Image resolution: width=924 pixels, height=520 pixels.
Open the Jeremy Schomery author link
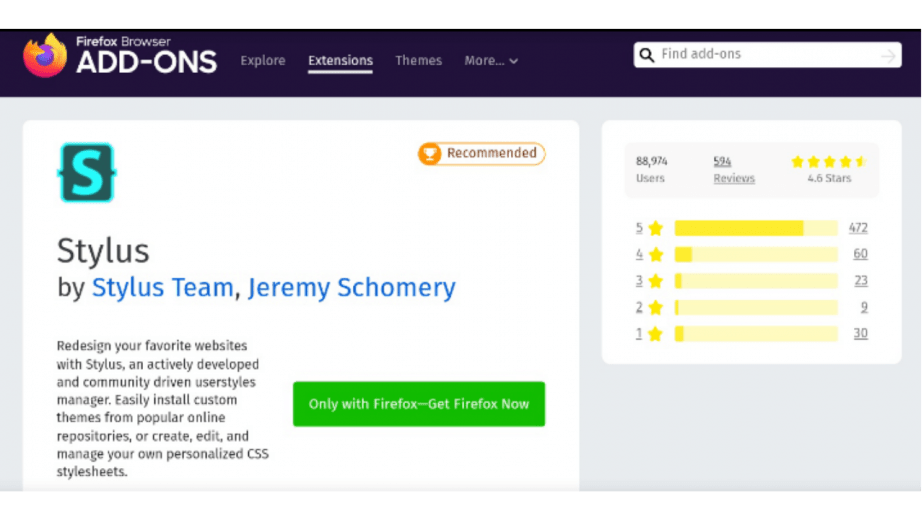pyautogui.click(x=351, y=288)
